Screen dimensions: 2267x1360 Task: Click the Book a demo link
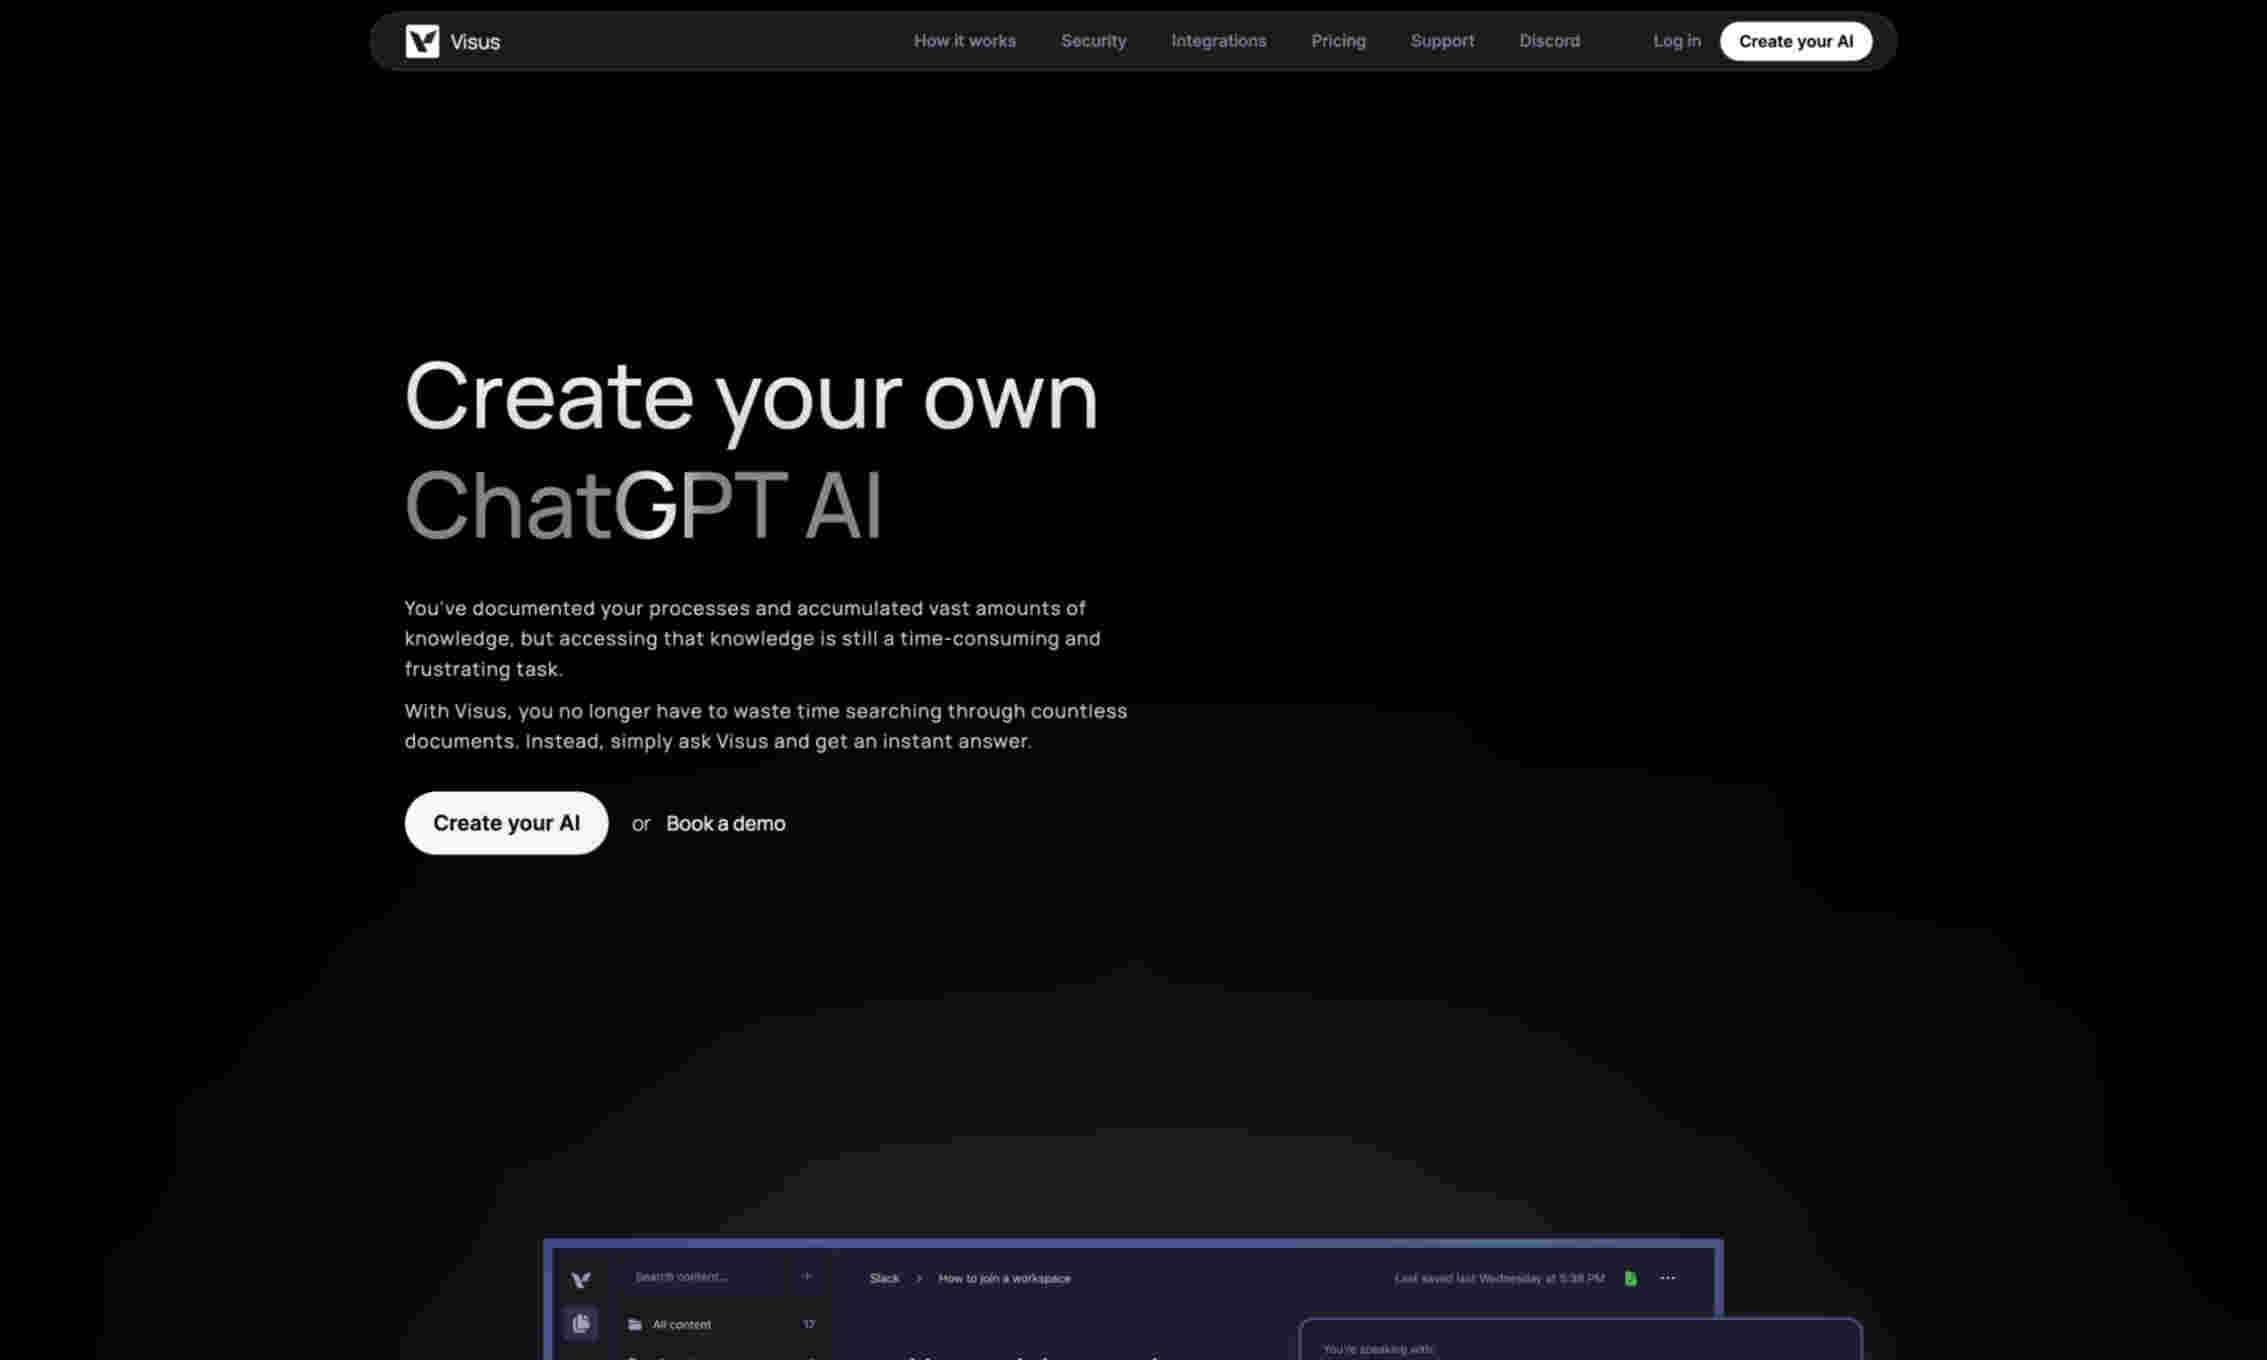click(x=725, y=822)
